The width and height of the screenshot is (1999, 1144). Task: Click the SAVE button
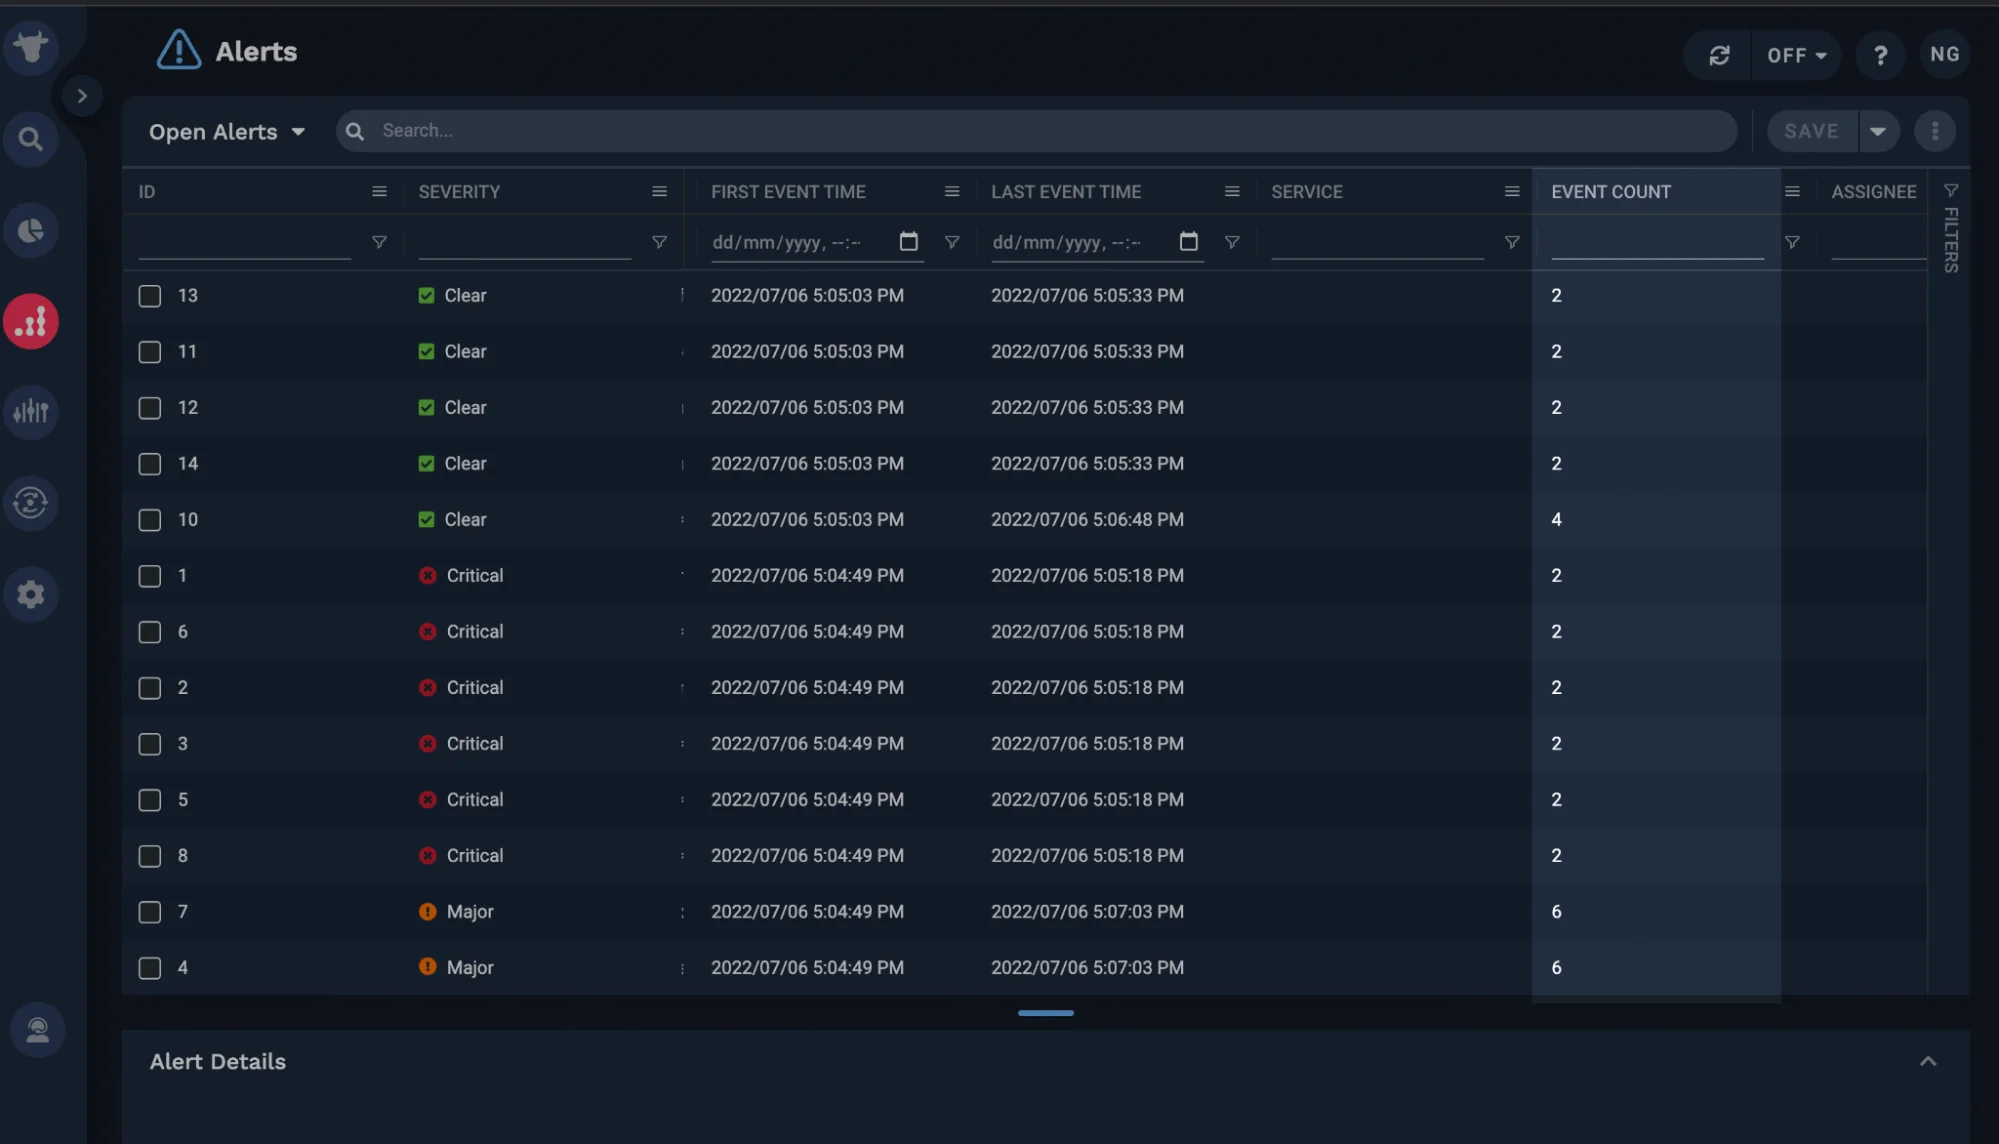[1811, 131]
